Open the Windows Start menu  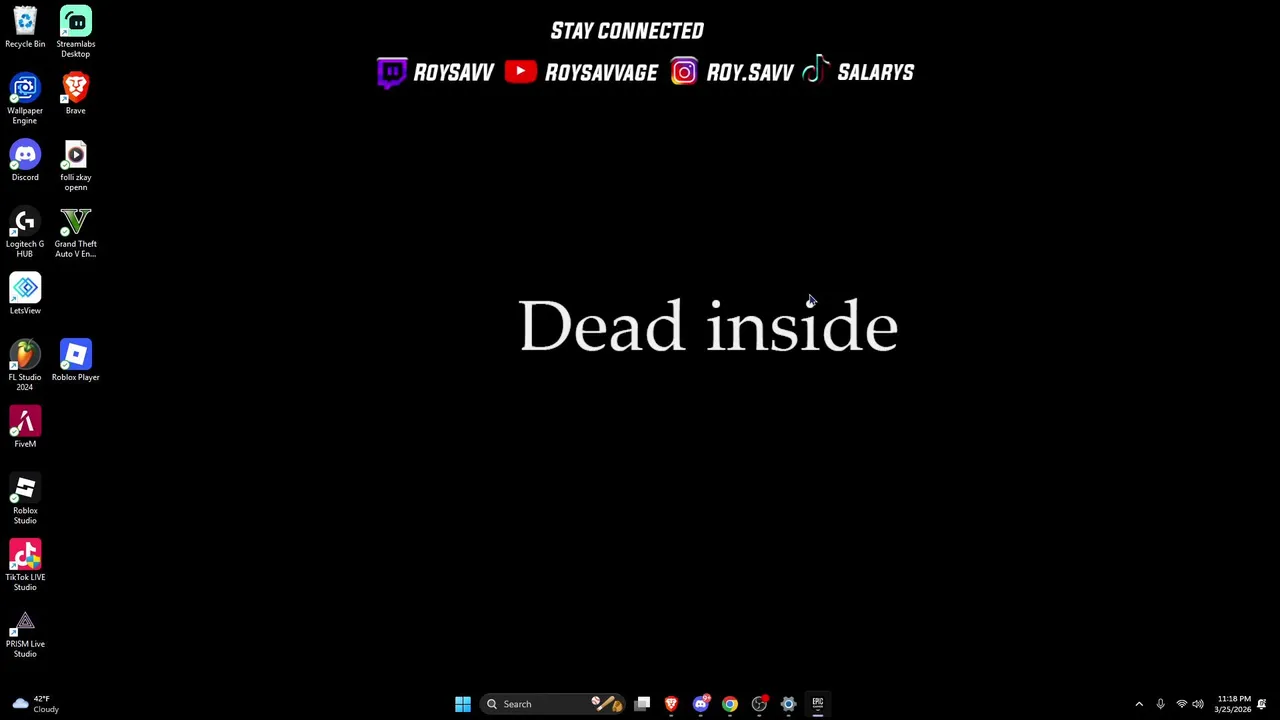tap(463, 704)
